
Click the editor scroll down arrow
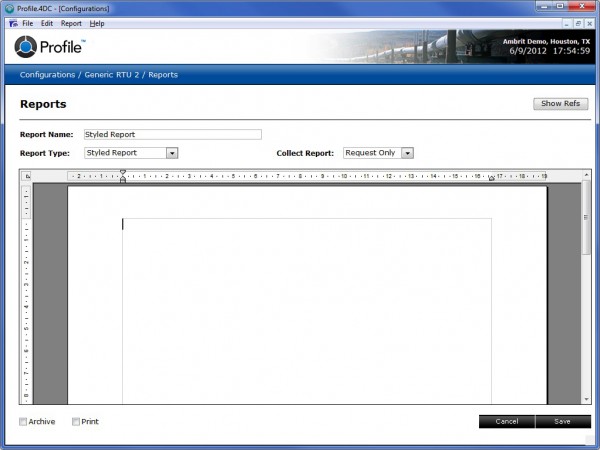click(586, 399)
